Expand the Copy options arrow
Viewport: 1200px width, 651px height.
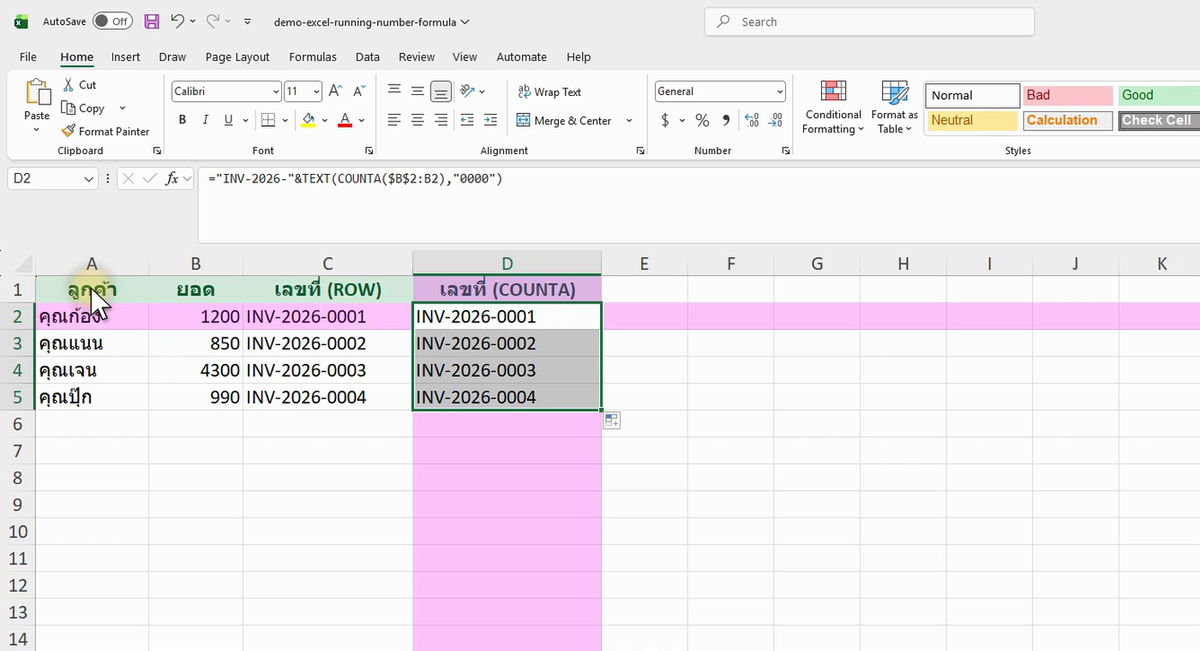tap(122, 108)
